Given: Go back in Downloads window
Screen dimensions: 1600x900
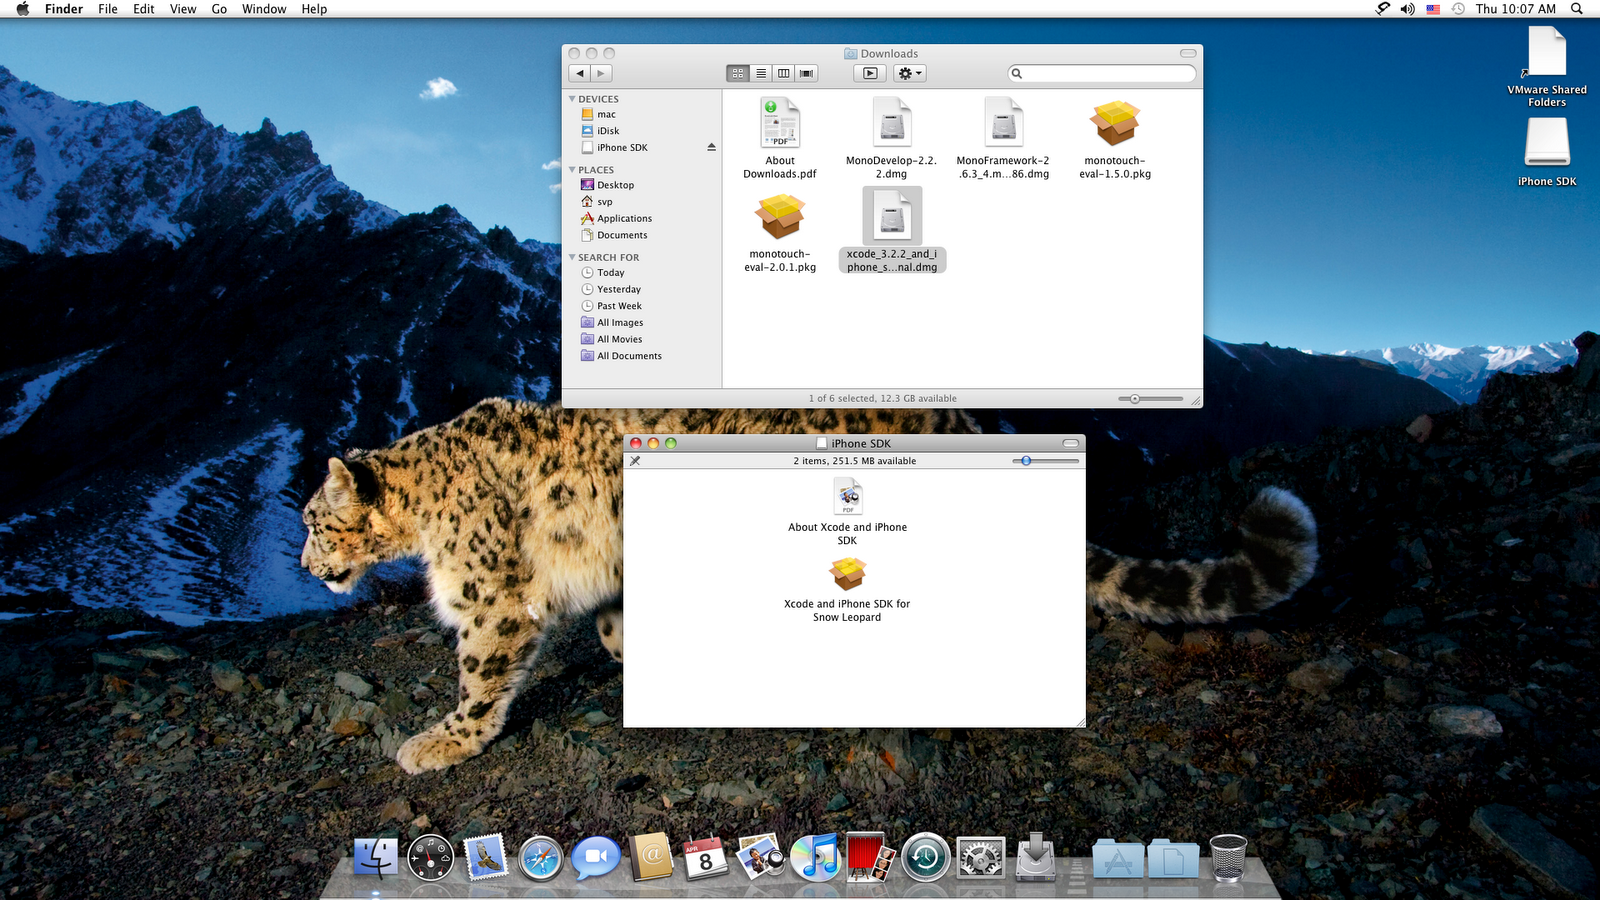Looking at the screenshot, I should (x=580, y=73).
